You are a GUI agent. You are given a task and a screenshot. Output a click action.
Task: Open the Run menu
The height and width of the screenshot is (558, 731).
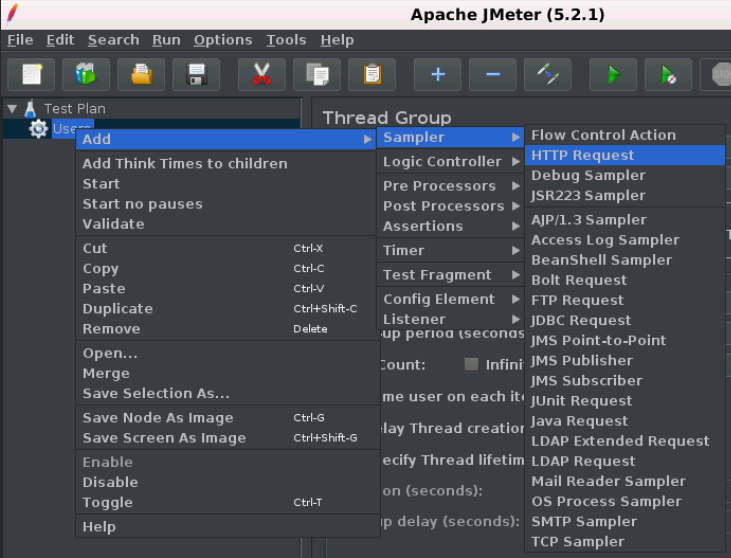pyautogui.click(x=166, y=40)
